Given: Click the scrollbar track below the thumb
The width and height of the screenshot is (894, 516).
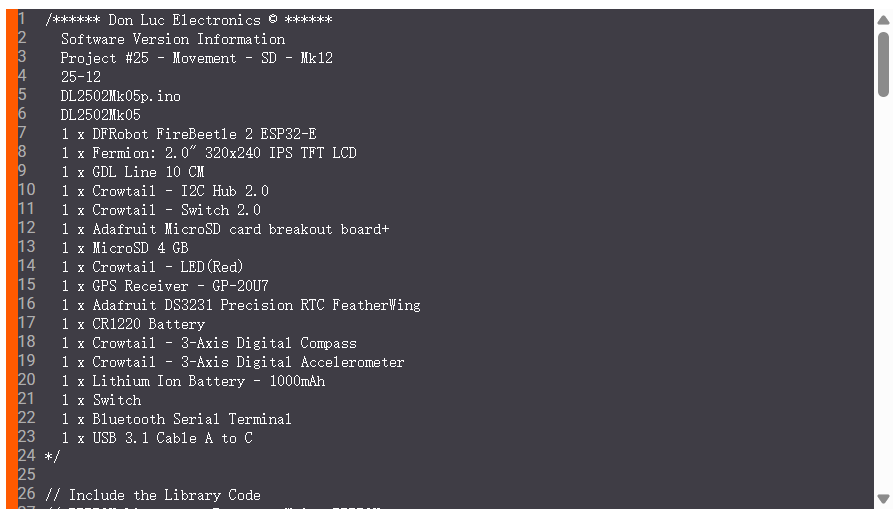Looking at the screenshot, I should click(883, 300).
